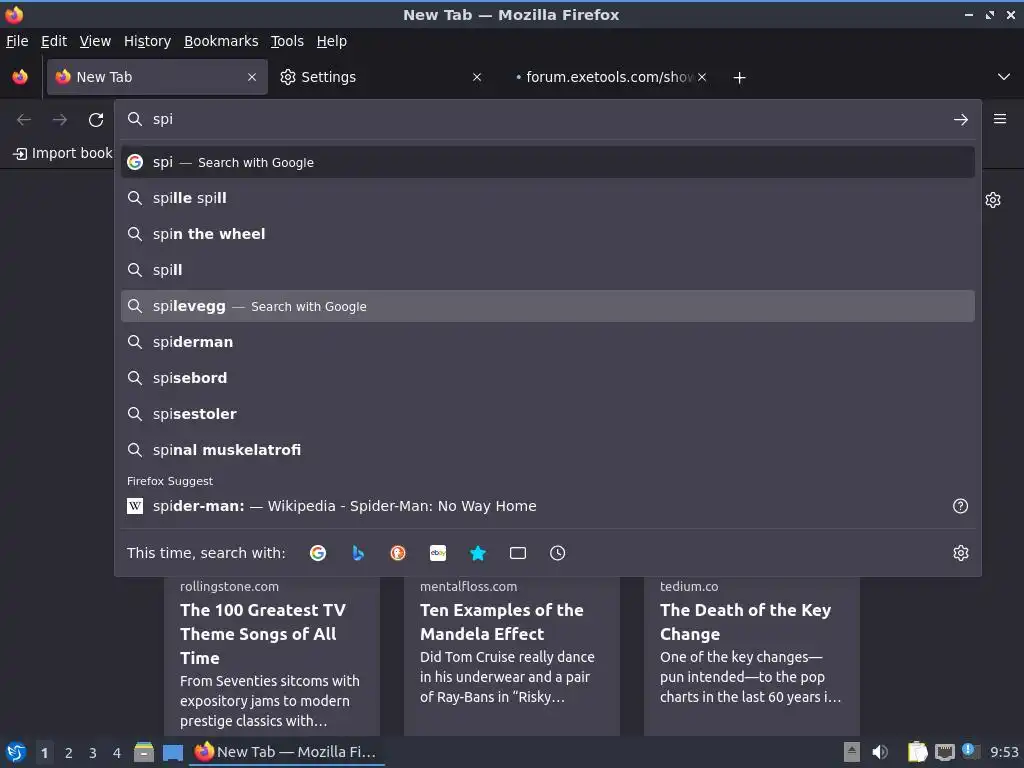Select 'spi — Search with Google' result
The width and height of the screenshot is (1024, 768).
[547, 162]
